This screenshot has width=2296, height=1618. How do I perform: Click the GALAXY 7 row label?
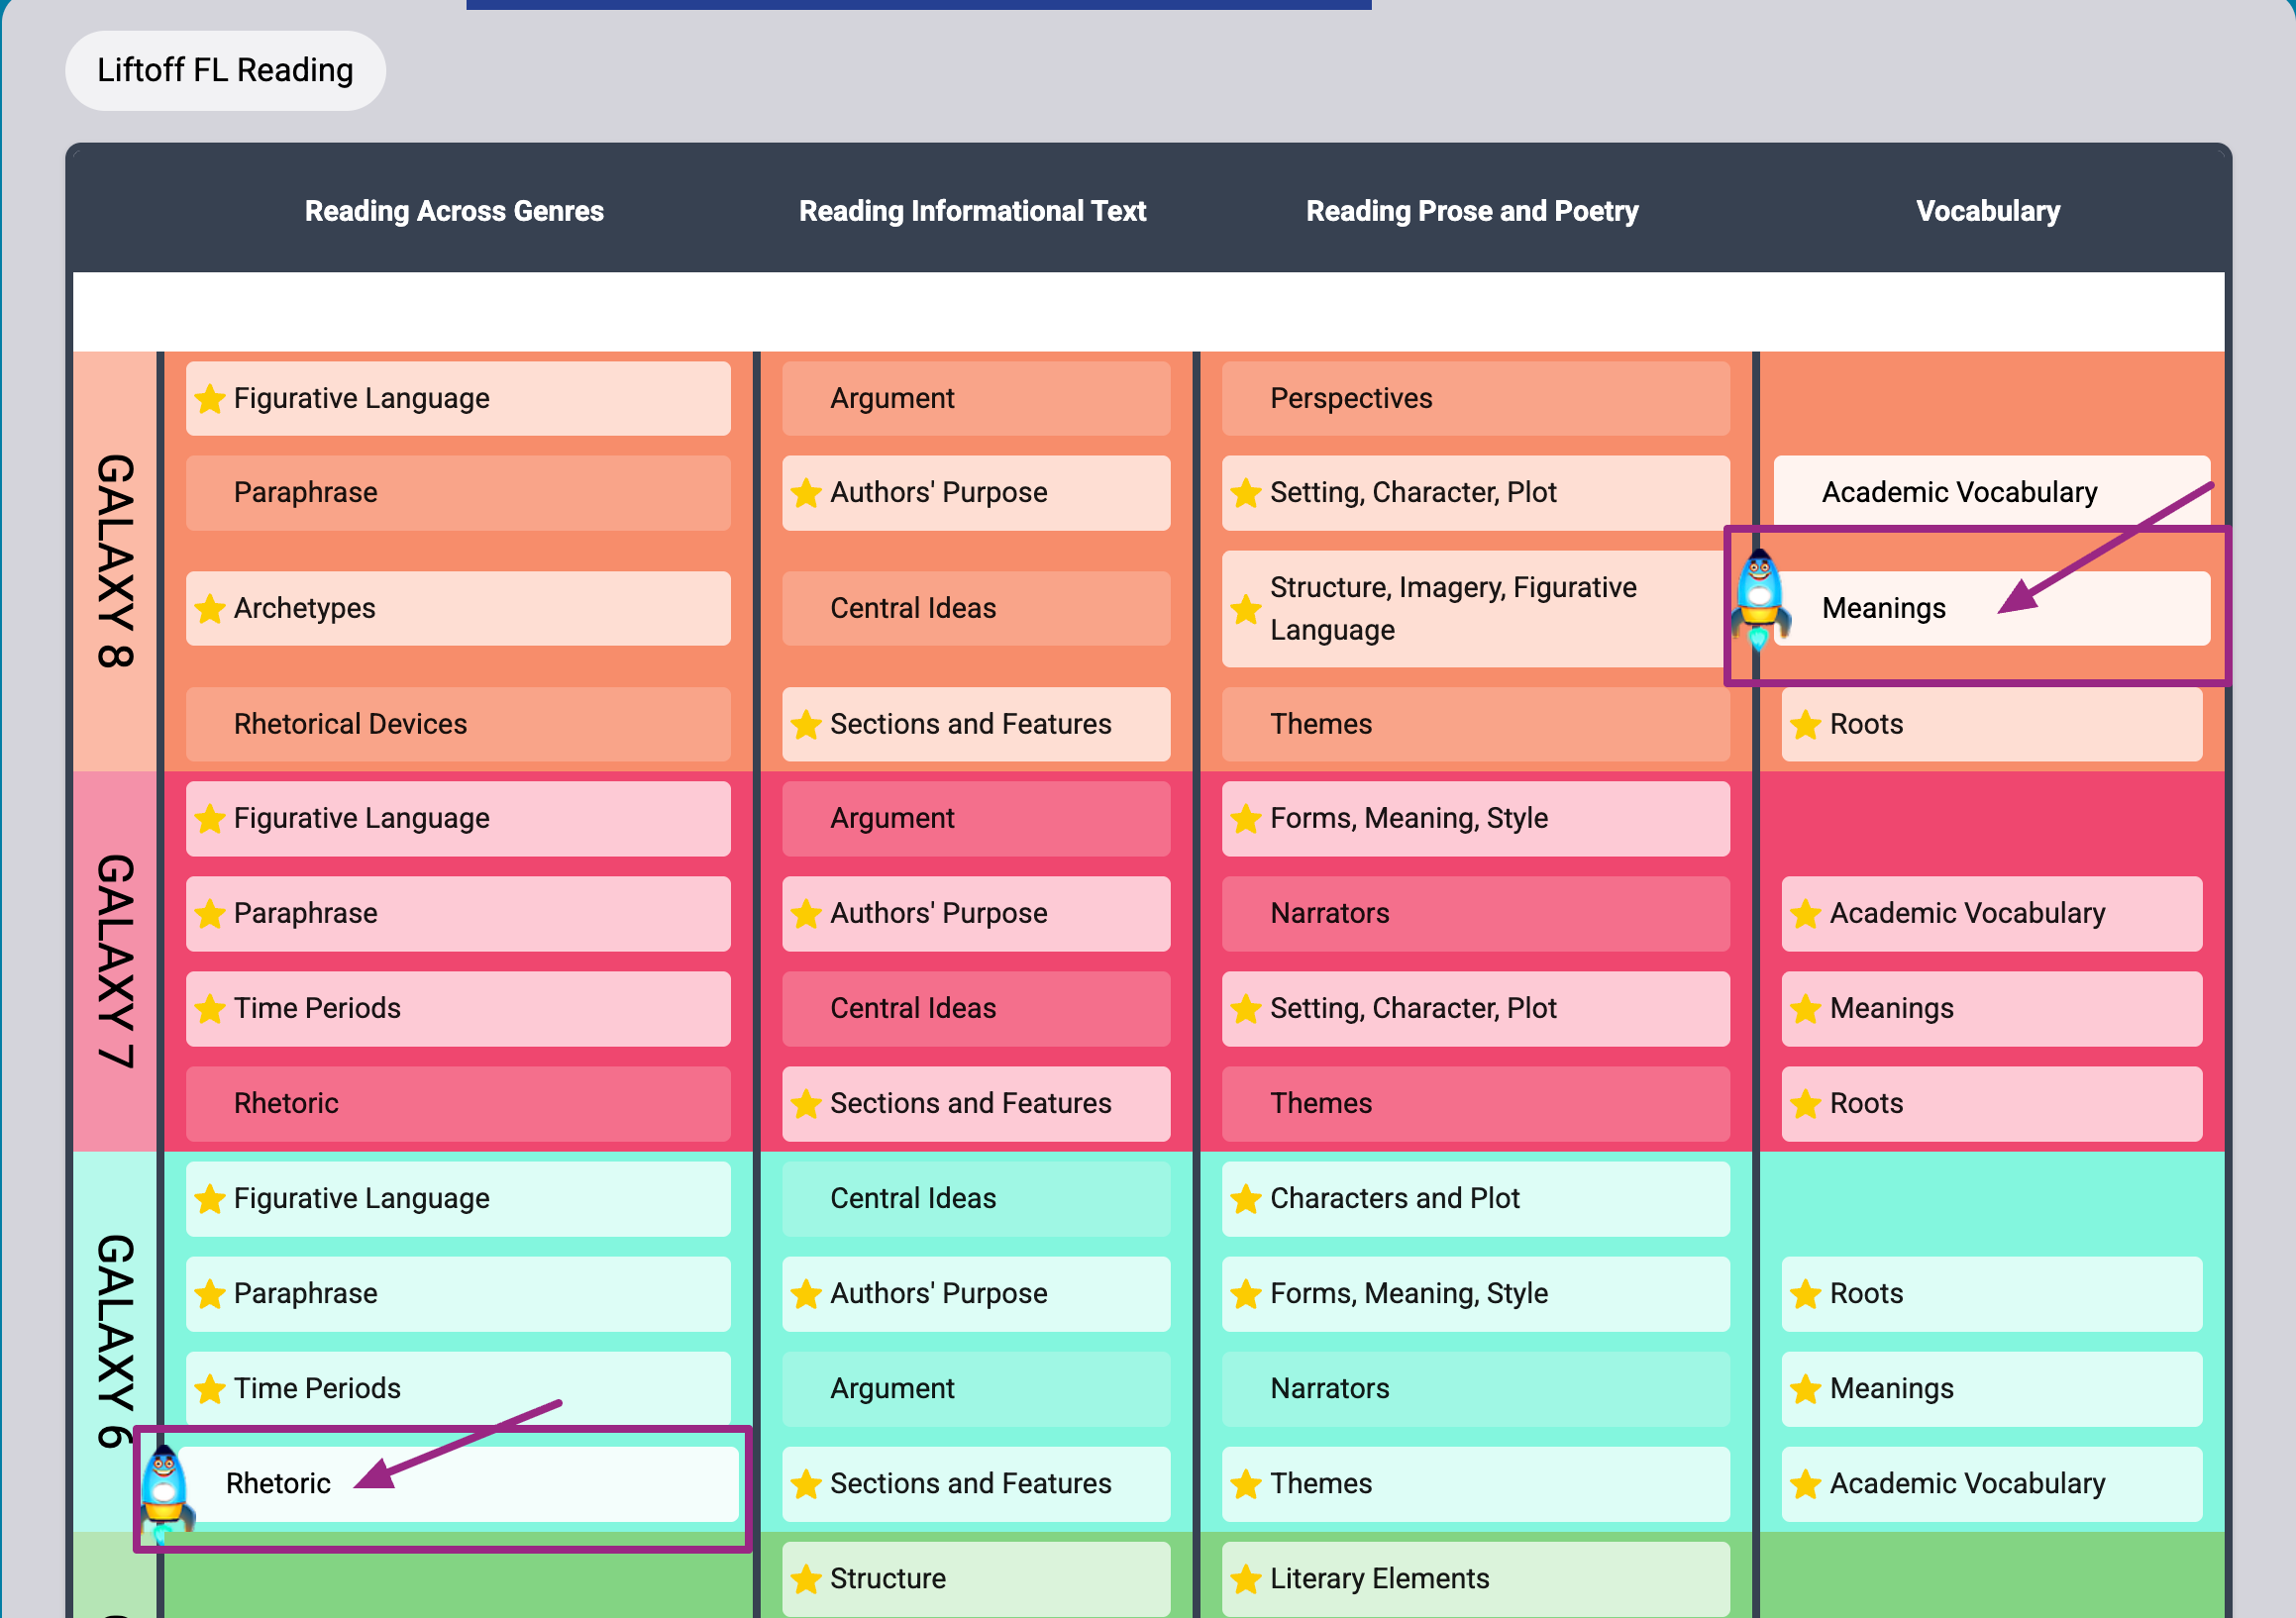pos(115,960)
